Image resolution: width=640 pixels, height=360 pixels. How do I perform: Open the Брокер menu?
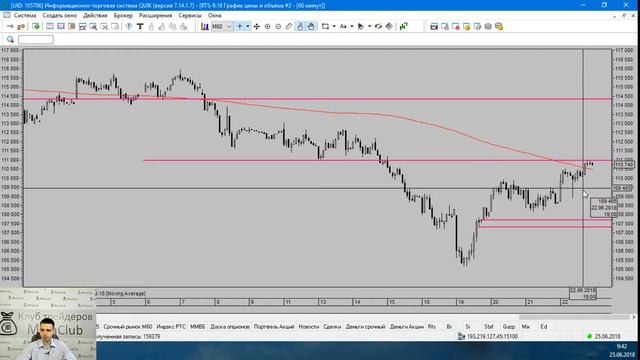coord(123,15)
